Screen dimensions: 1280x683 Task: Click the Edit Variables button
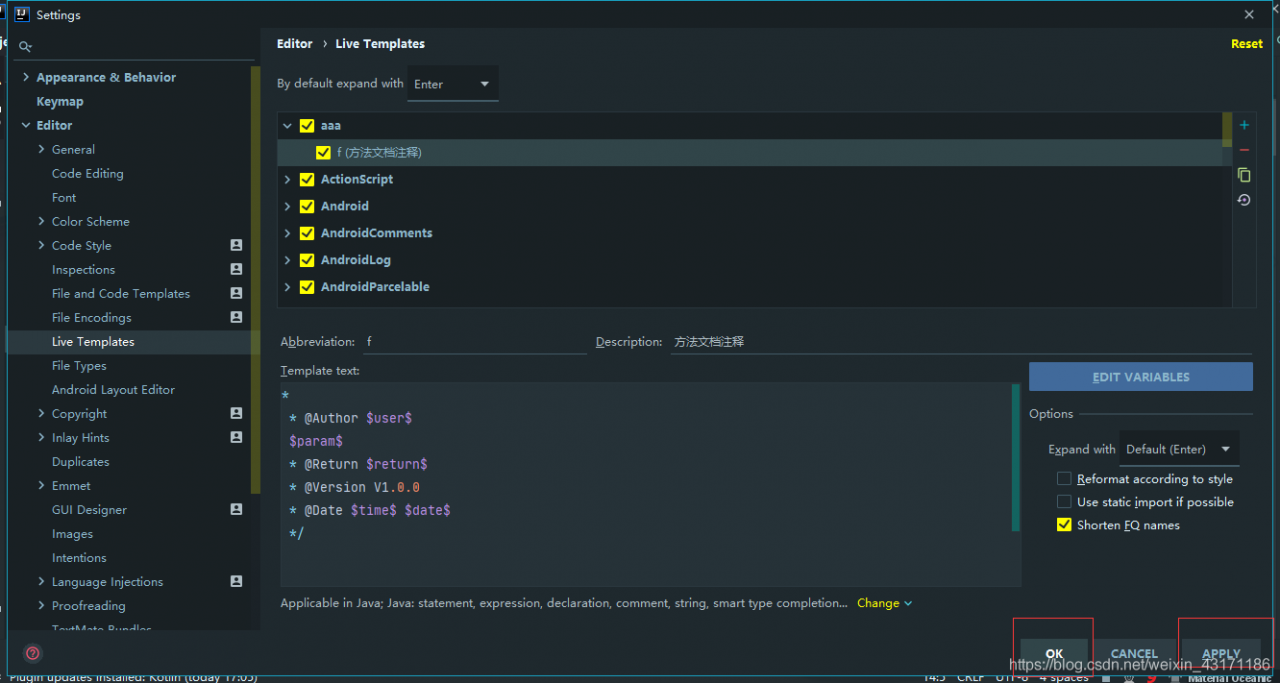1141,377
